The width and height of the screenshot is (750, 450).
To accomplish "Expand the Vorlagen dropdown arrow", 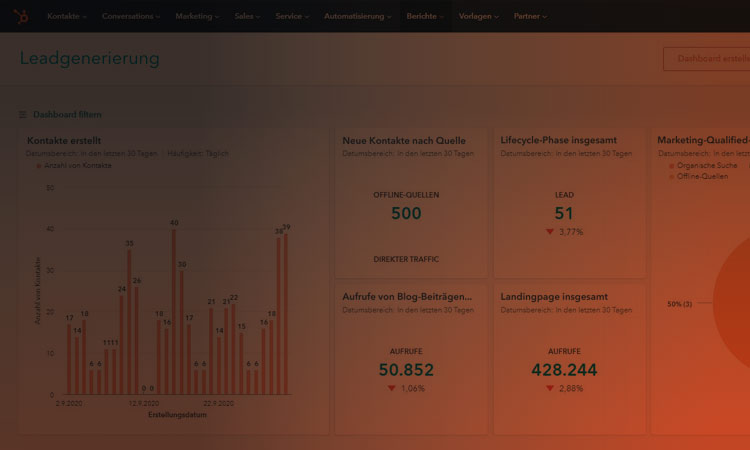I will 496,17.
